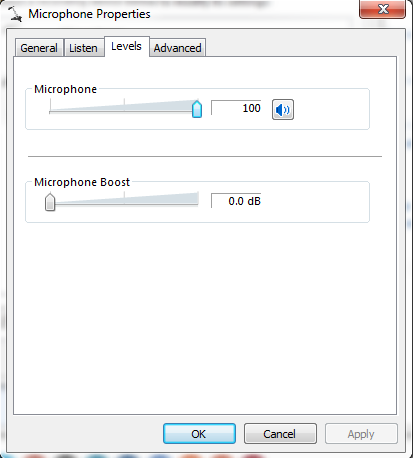Viewport: 413px width, 458px height.
Task: Open the Listen tab
Action: (83, 48)
